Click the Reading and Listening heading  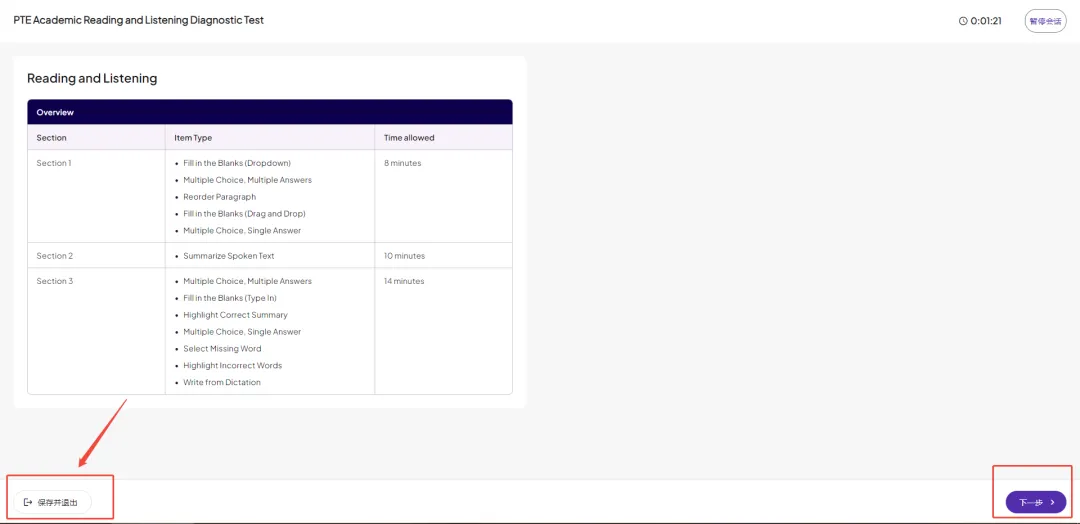click(92, 78)
